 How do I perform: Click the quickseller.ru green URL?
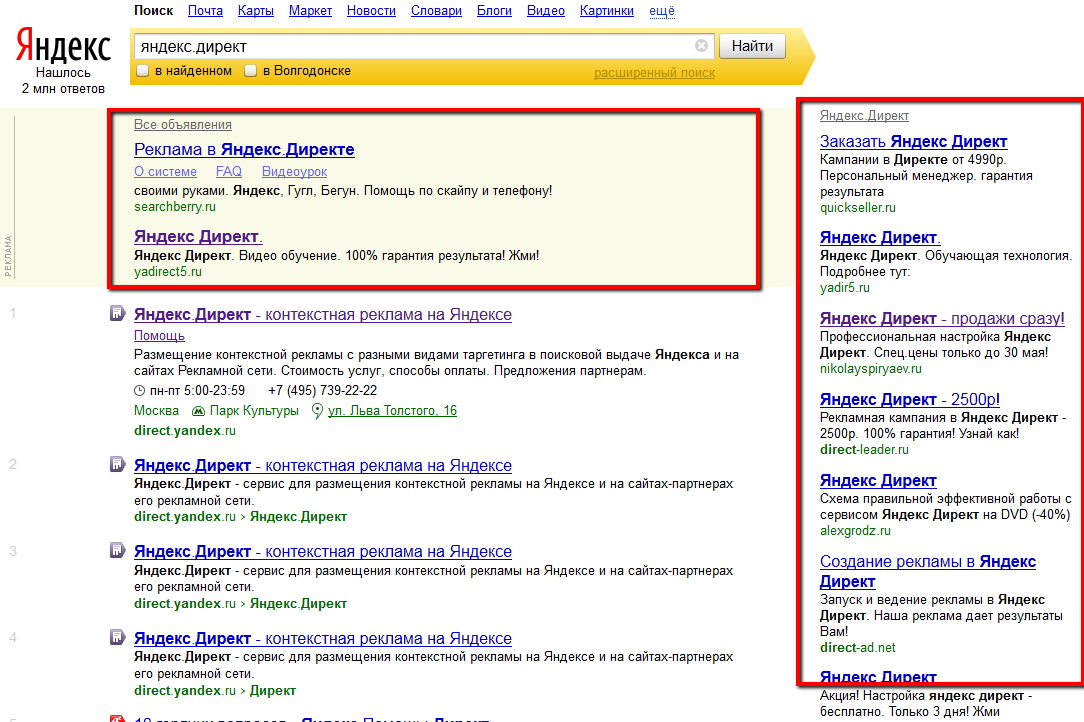coord(857,207)
